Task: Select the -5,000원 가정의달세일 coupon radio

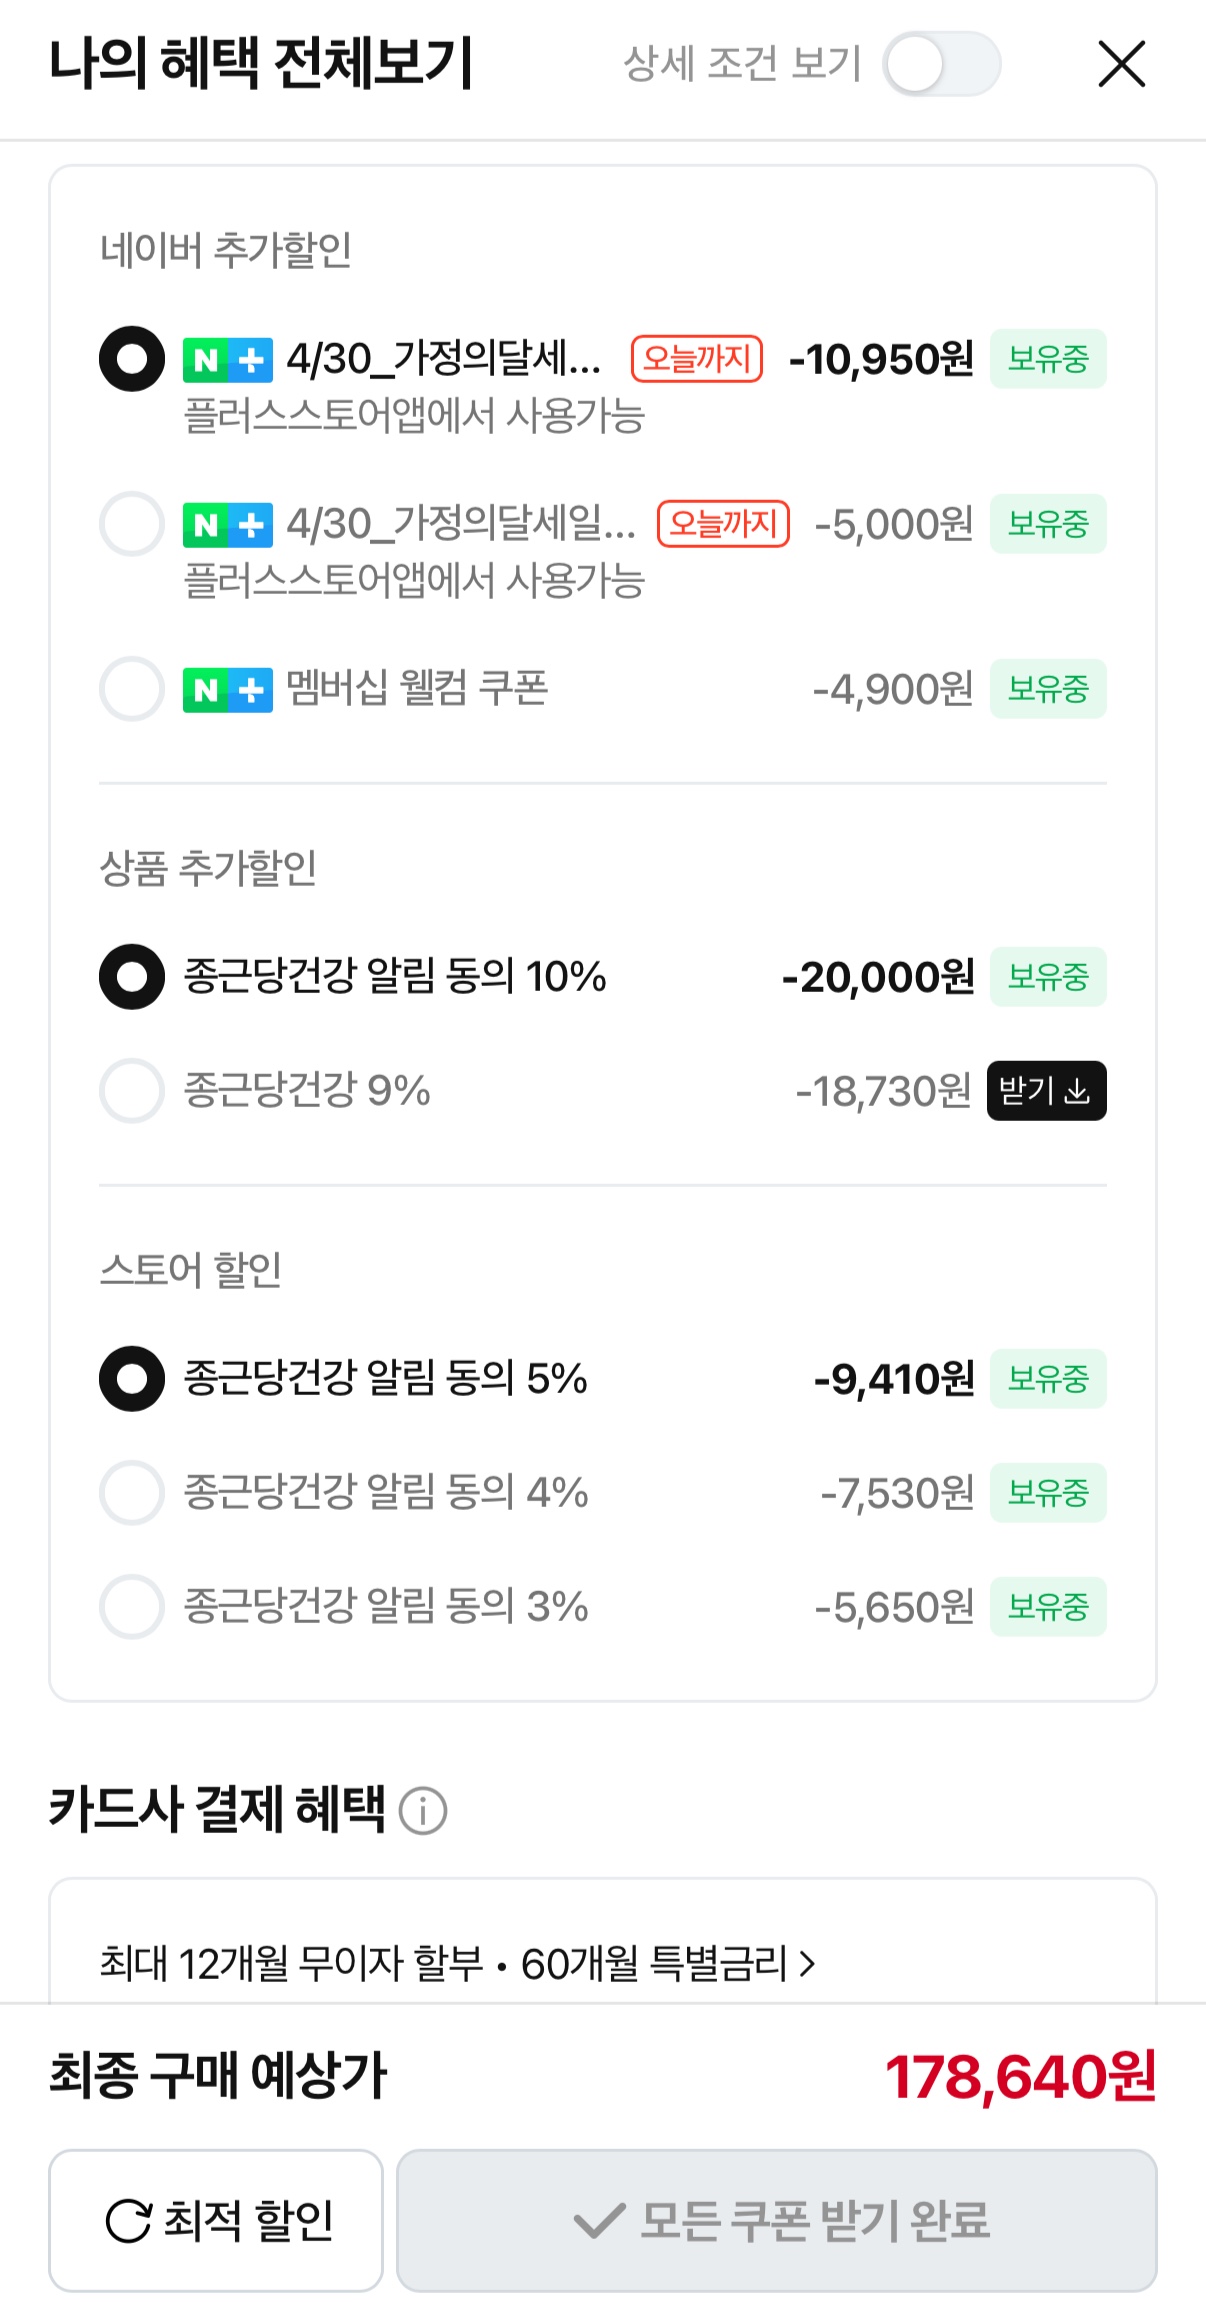Action: click(x=132, y=524)
